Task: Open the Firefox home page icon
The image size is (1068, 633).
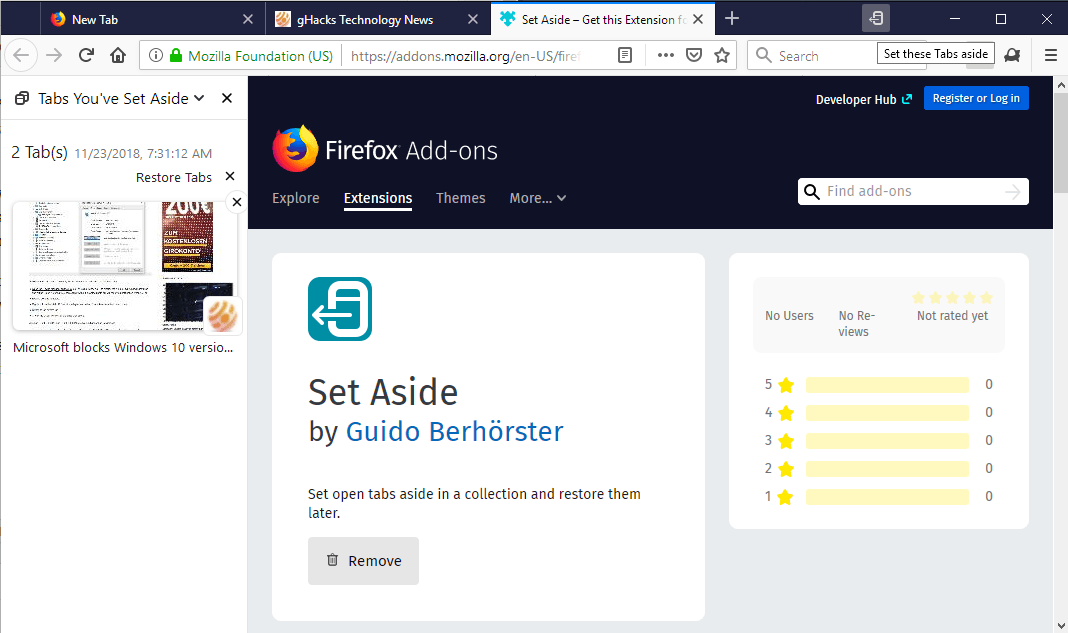Action: (x=118, y=55)
